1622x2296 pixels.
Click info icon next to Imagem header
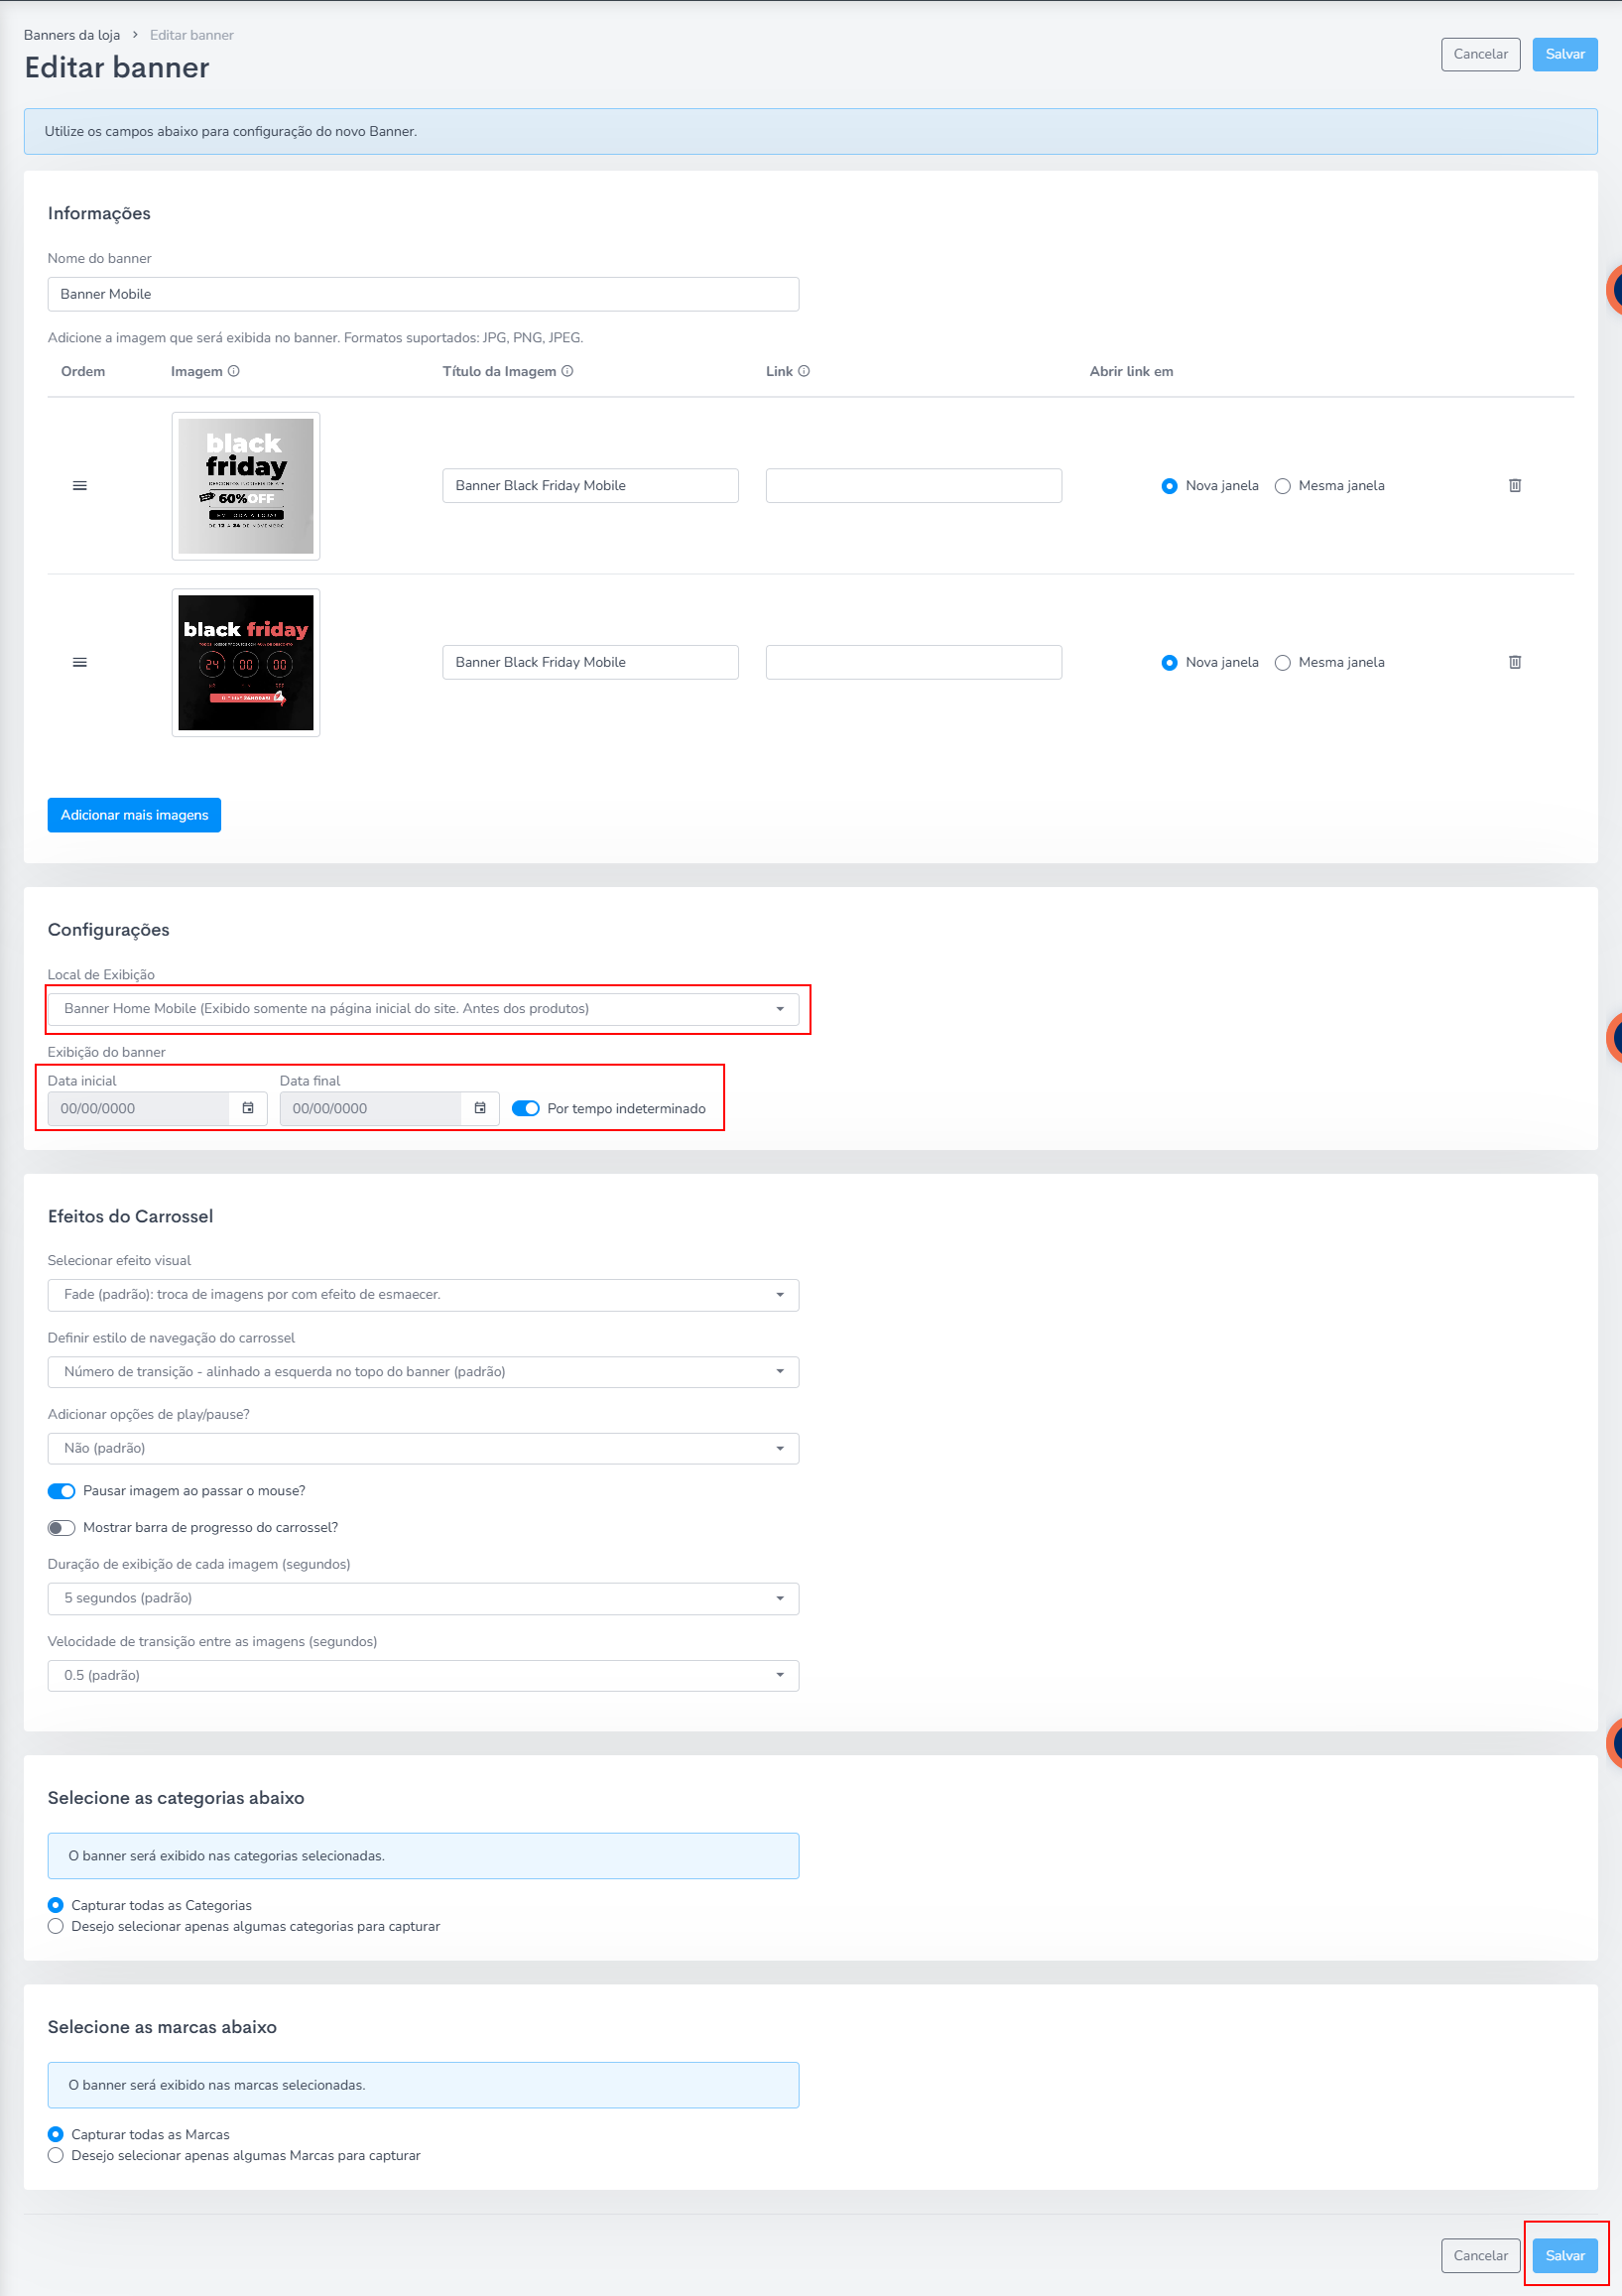tap(234, 371)
